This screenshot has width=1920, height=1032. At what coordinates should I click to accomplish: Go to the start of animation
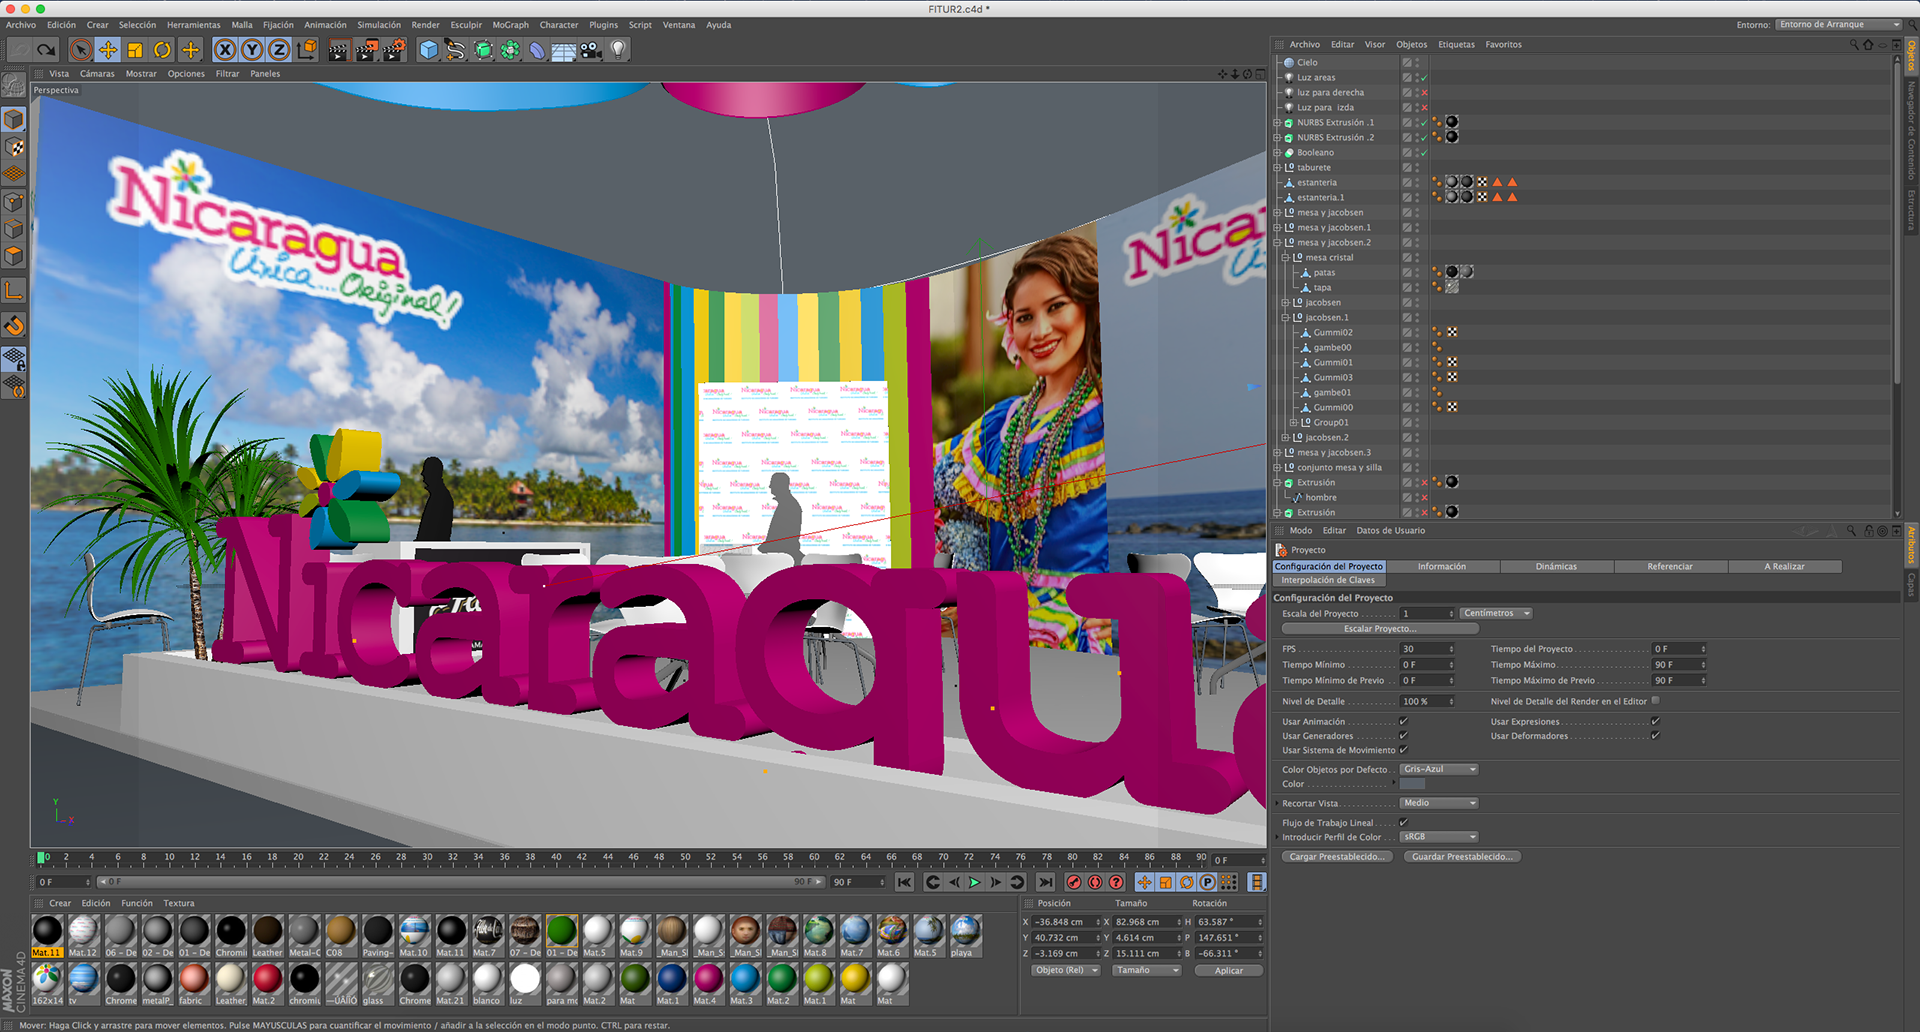pyautogui.click(x=904, y=882)
